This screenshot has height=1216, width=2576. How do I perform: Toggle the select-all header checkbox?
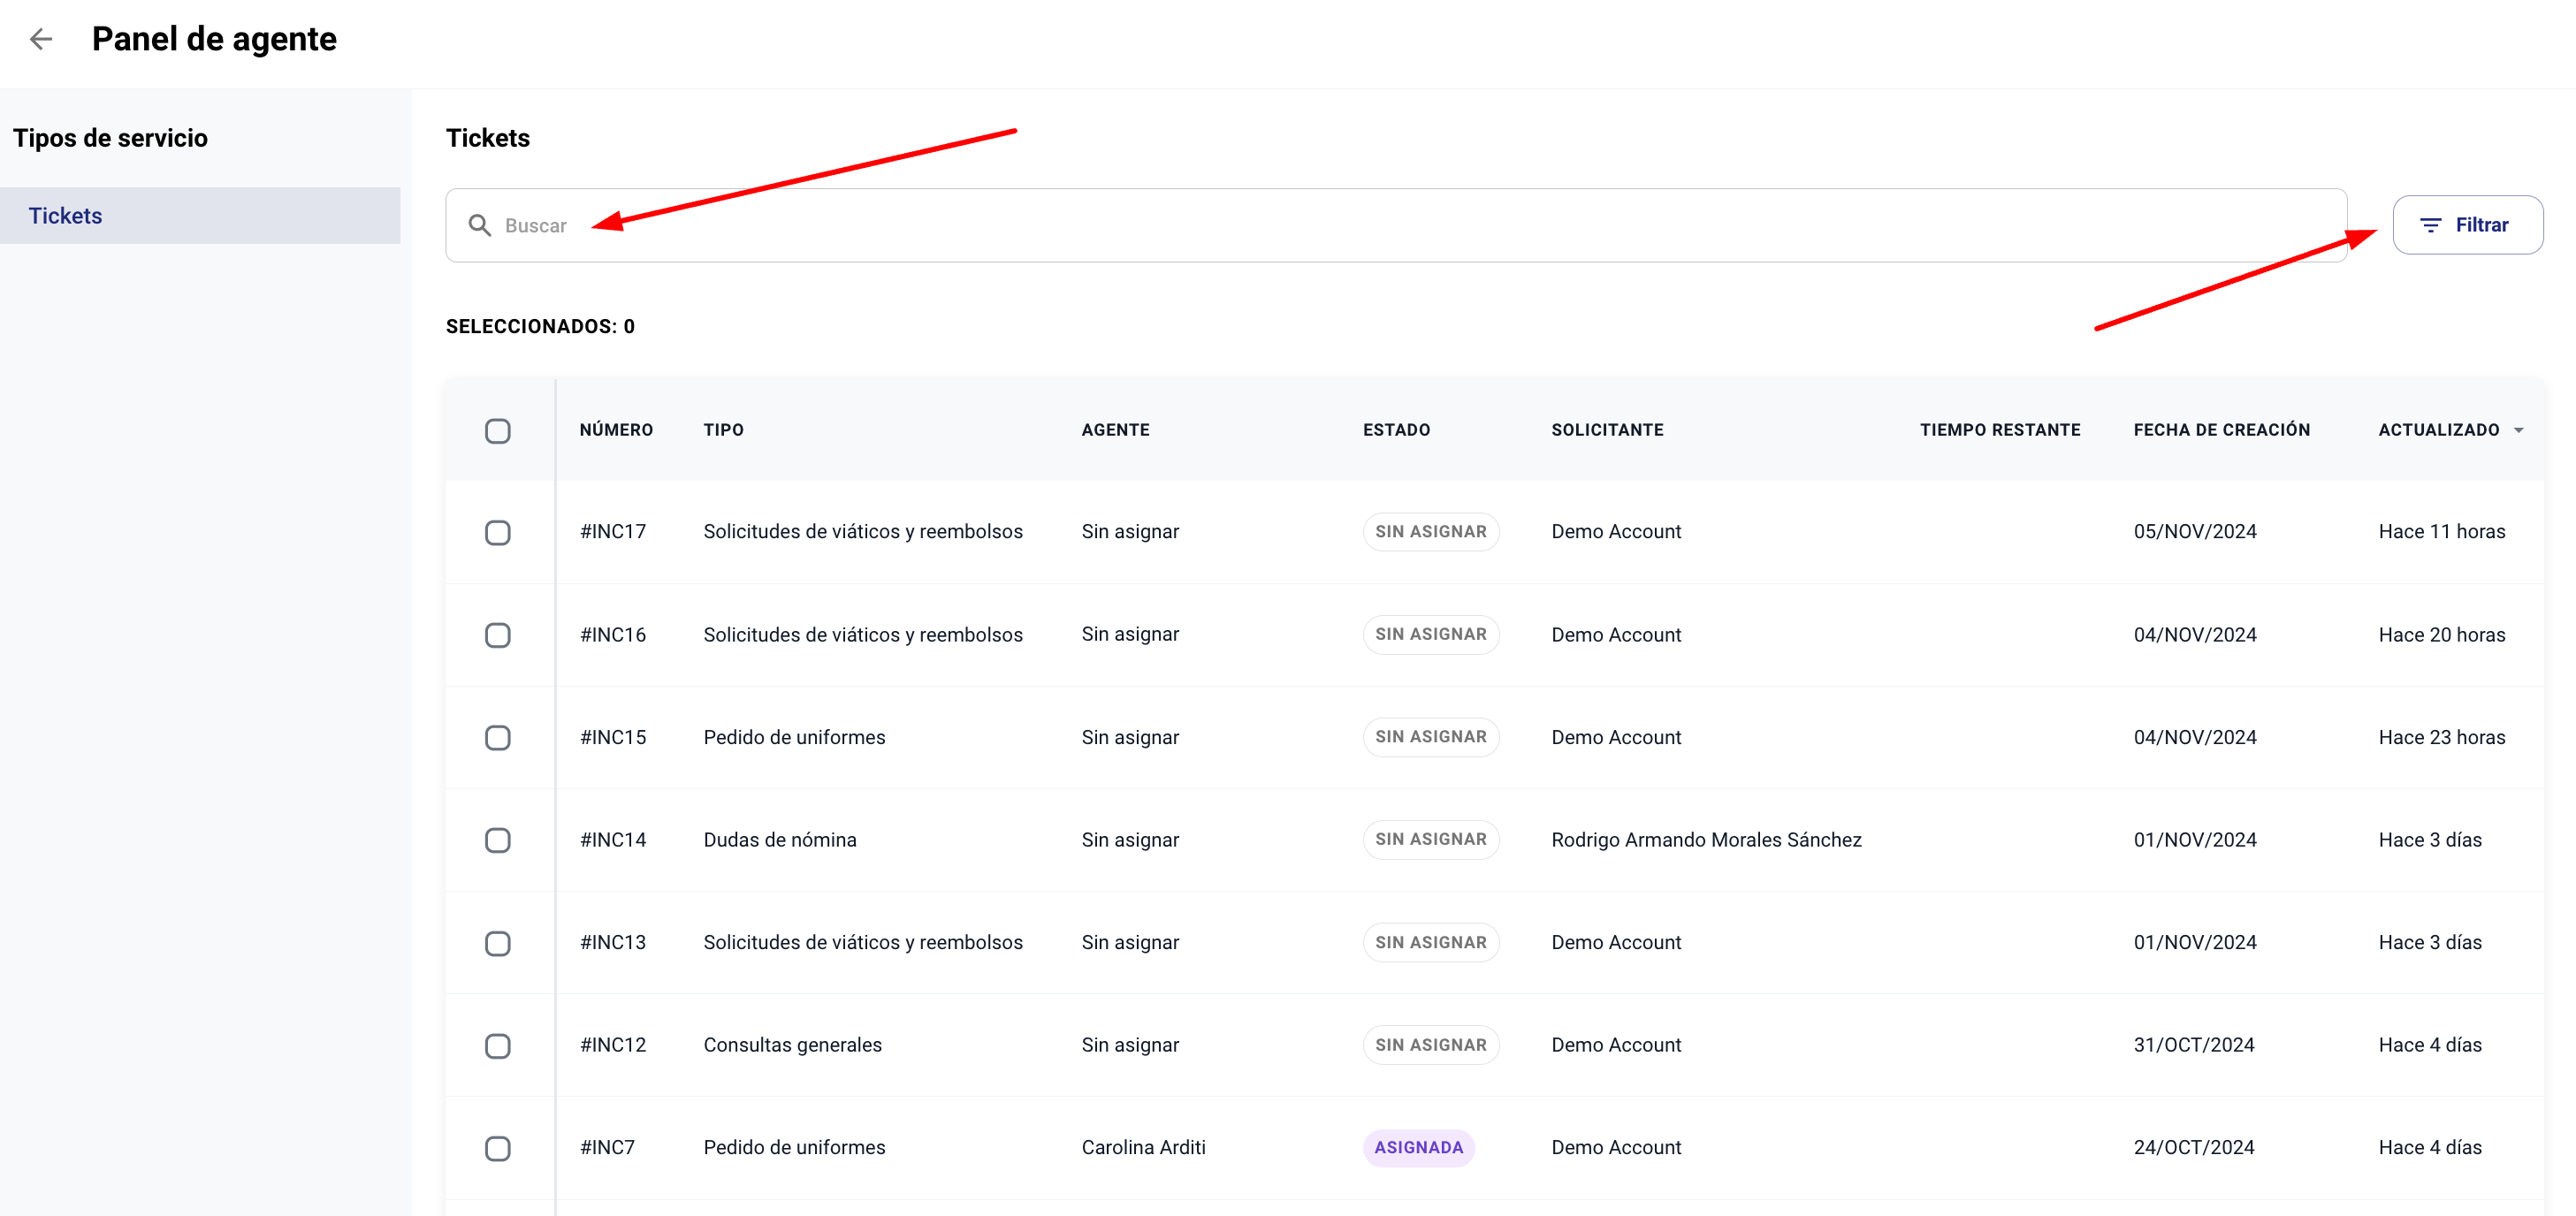coord(497,431)
